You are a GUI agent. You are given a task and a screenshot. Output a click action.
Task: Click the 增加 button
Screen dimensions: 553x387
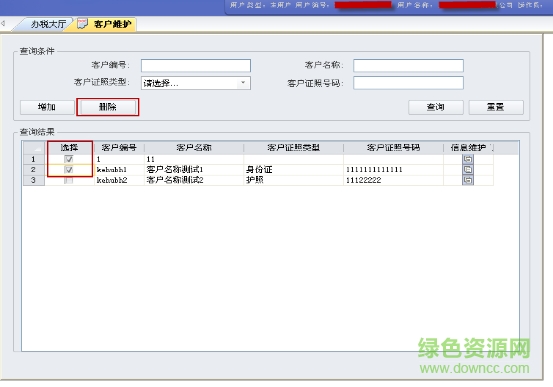pos(47,107)
